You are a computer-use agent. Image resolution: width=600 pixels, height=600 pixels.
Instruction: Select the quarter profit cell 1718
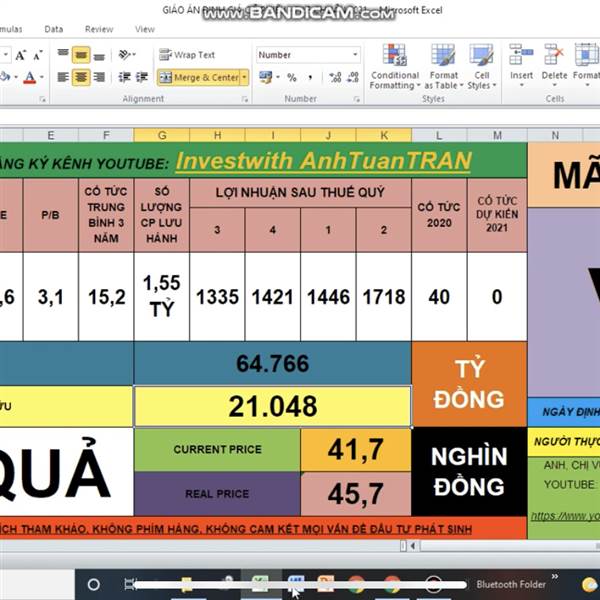coord(384,297)
